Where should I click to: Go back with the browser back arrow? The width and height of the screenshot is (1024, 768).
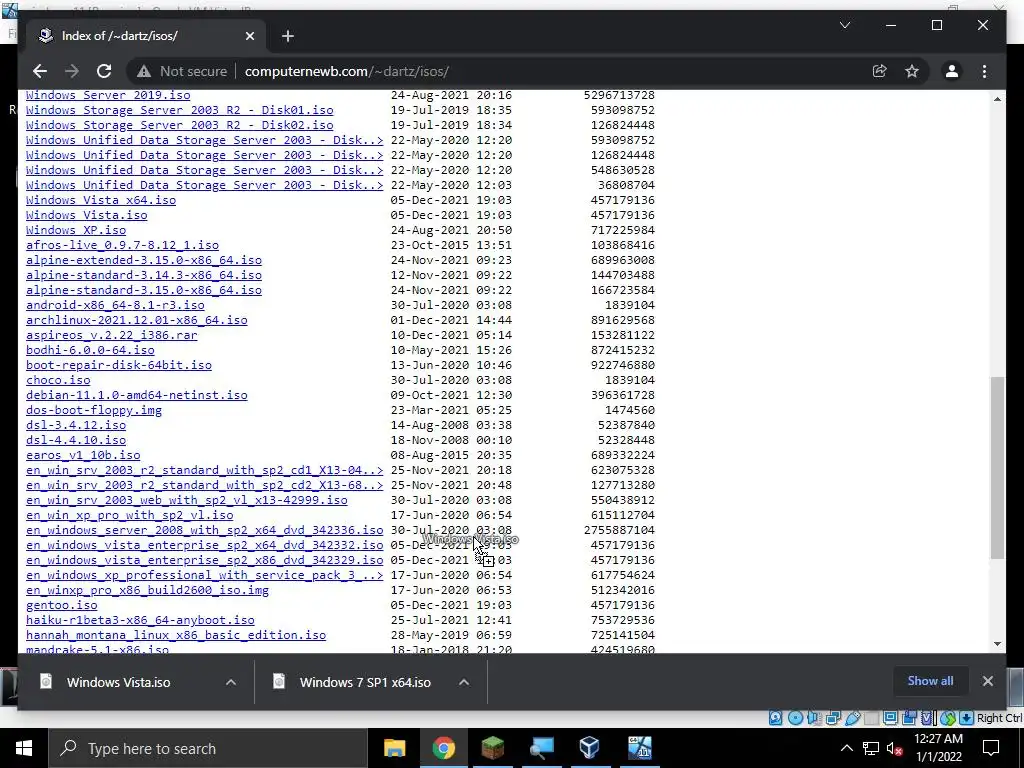click(40, 71)
